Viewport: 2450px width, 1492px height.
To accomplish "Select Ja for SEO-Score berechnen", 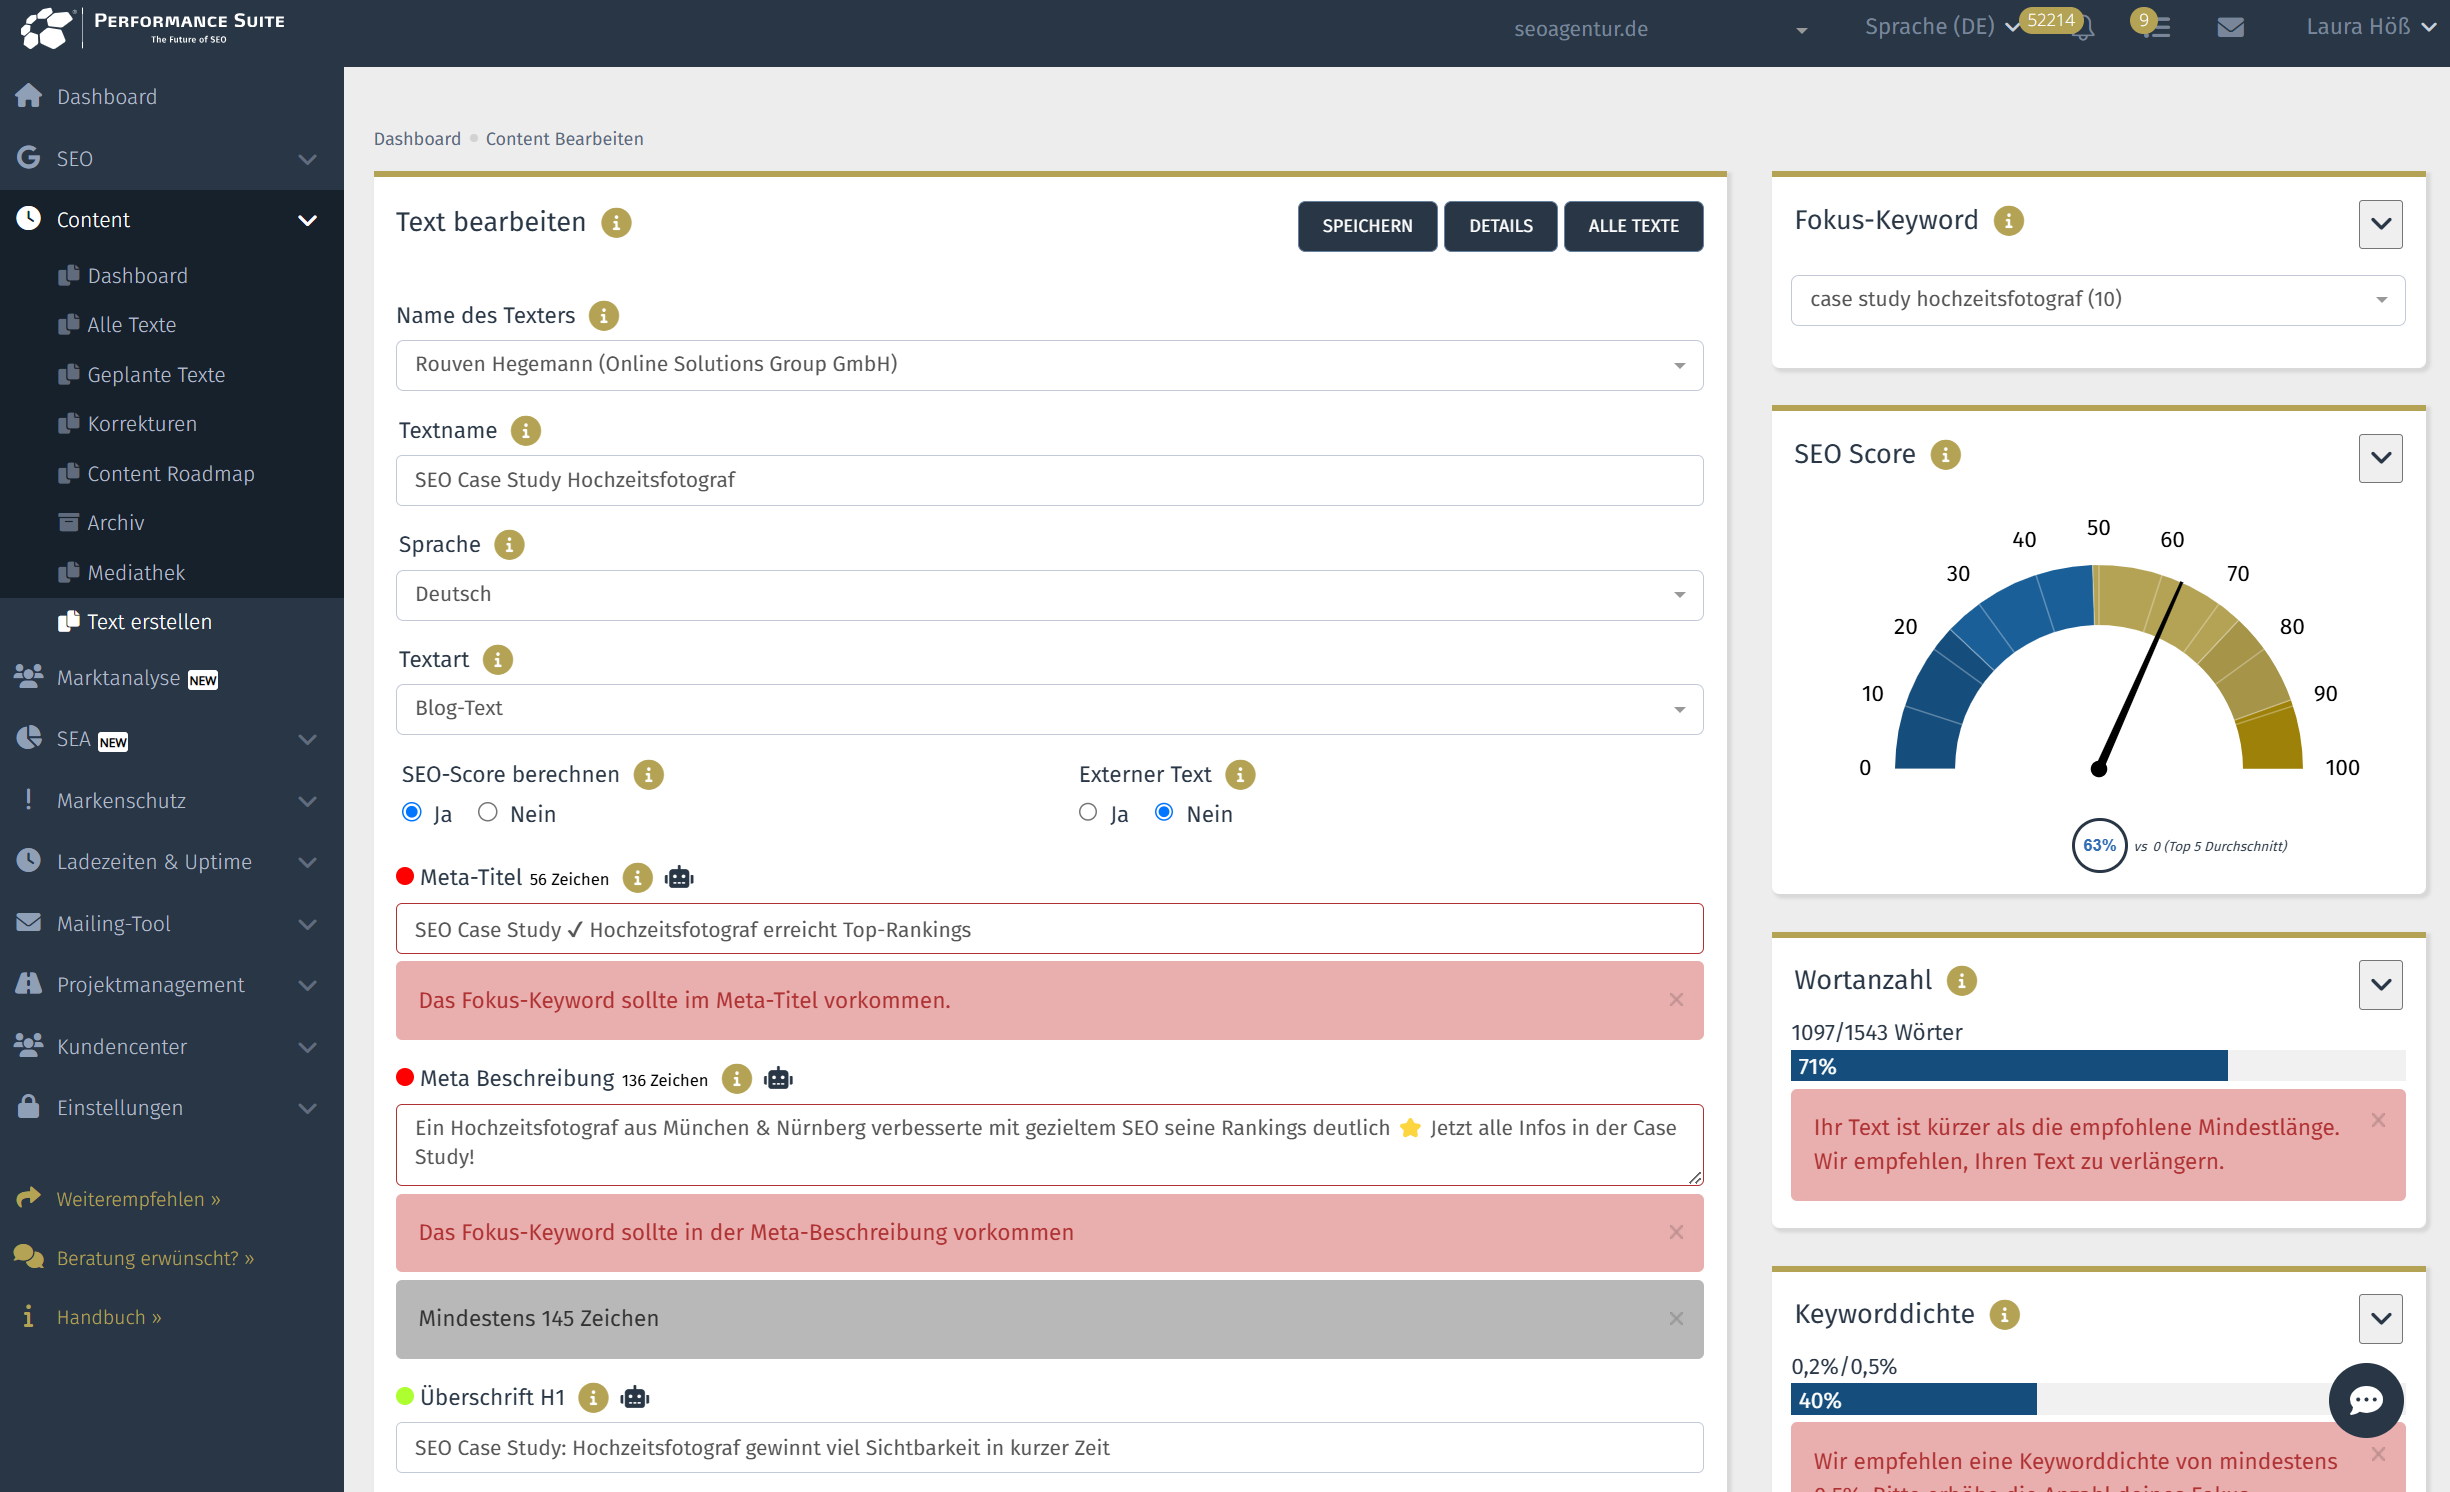I will (x=411, y=812).
